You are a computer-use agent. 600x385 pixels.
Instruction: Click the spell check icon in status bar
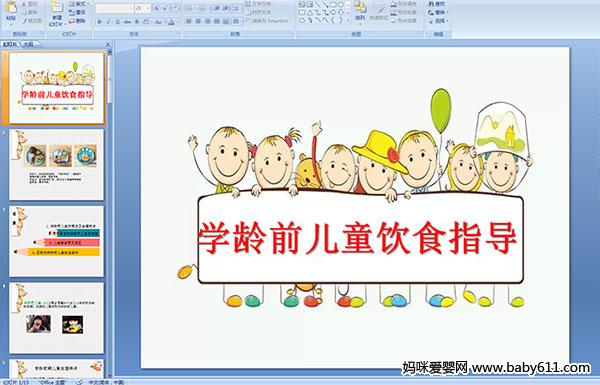point(80,382)
